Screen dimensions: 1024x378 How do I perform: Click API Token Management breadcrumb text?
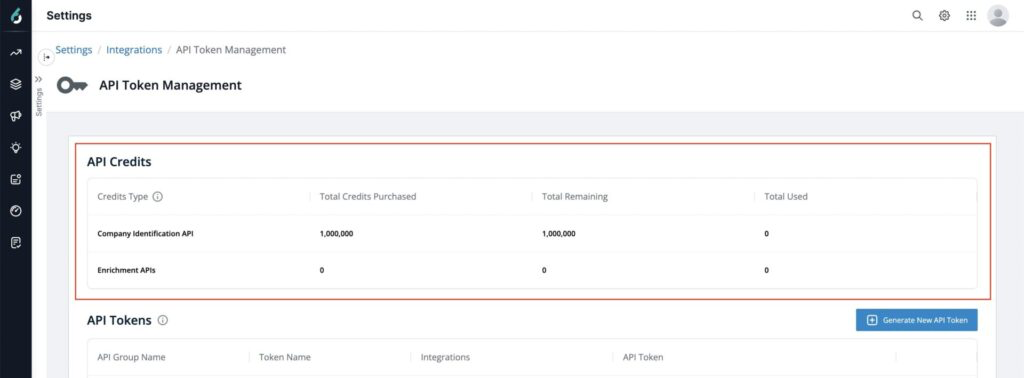[231, 50]
